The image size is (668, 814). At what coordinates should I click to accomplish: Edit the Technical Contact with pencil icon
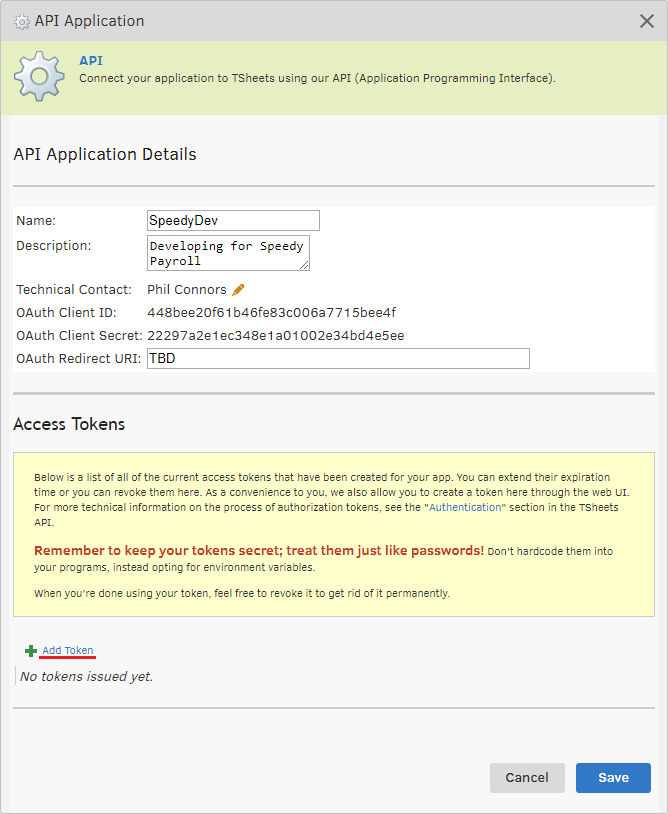(239, 290)
